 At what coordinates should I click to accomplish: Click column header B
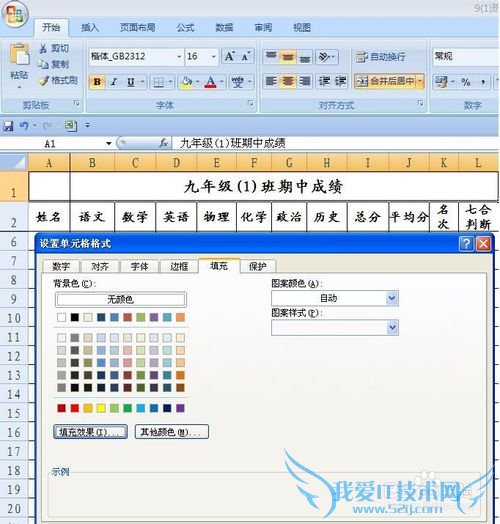92,163
